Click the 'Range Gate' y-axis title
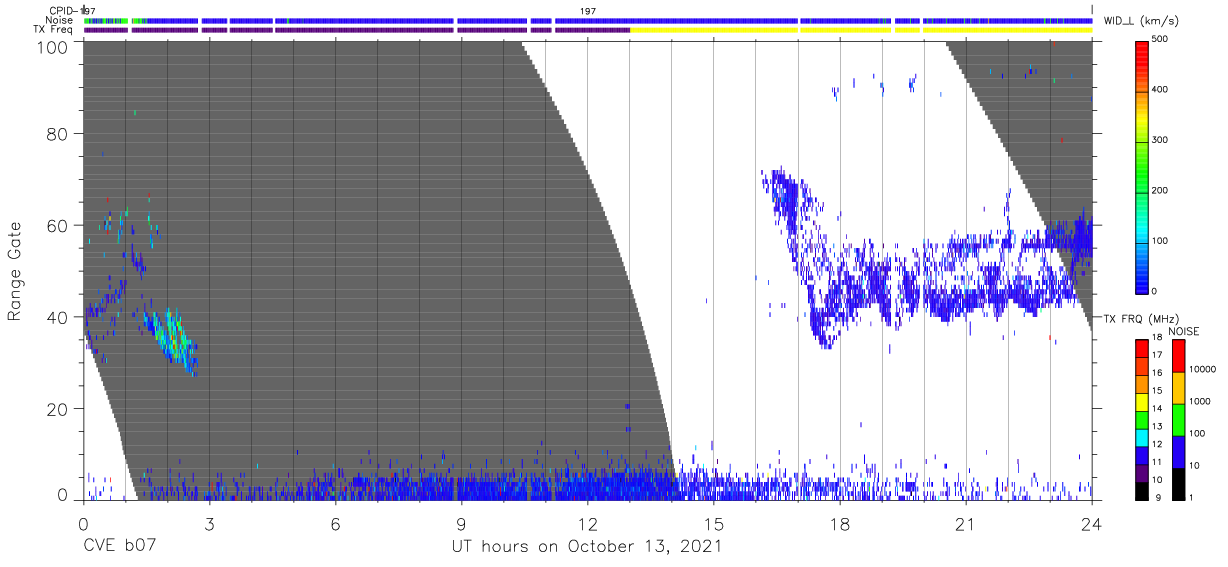Screen dimensions: 1228x567 [x=15, y=271]
